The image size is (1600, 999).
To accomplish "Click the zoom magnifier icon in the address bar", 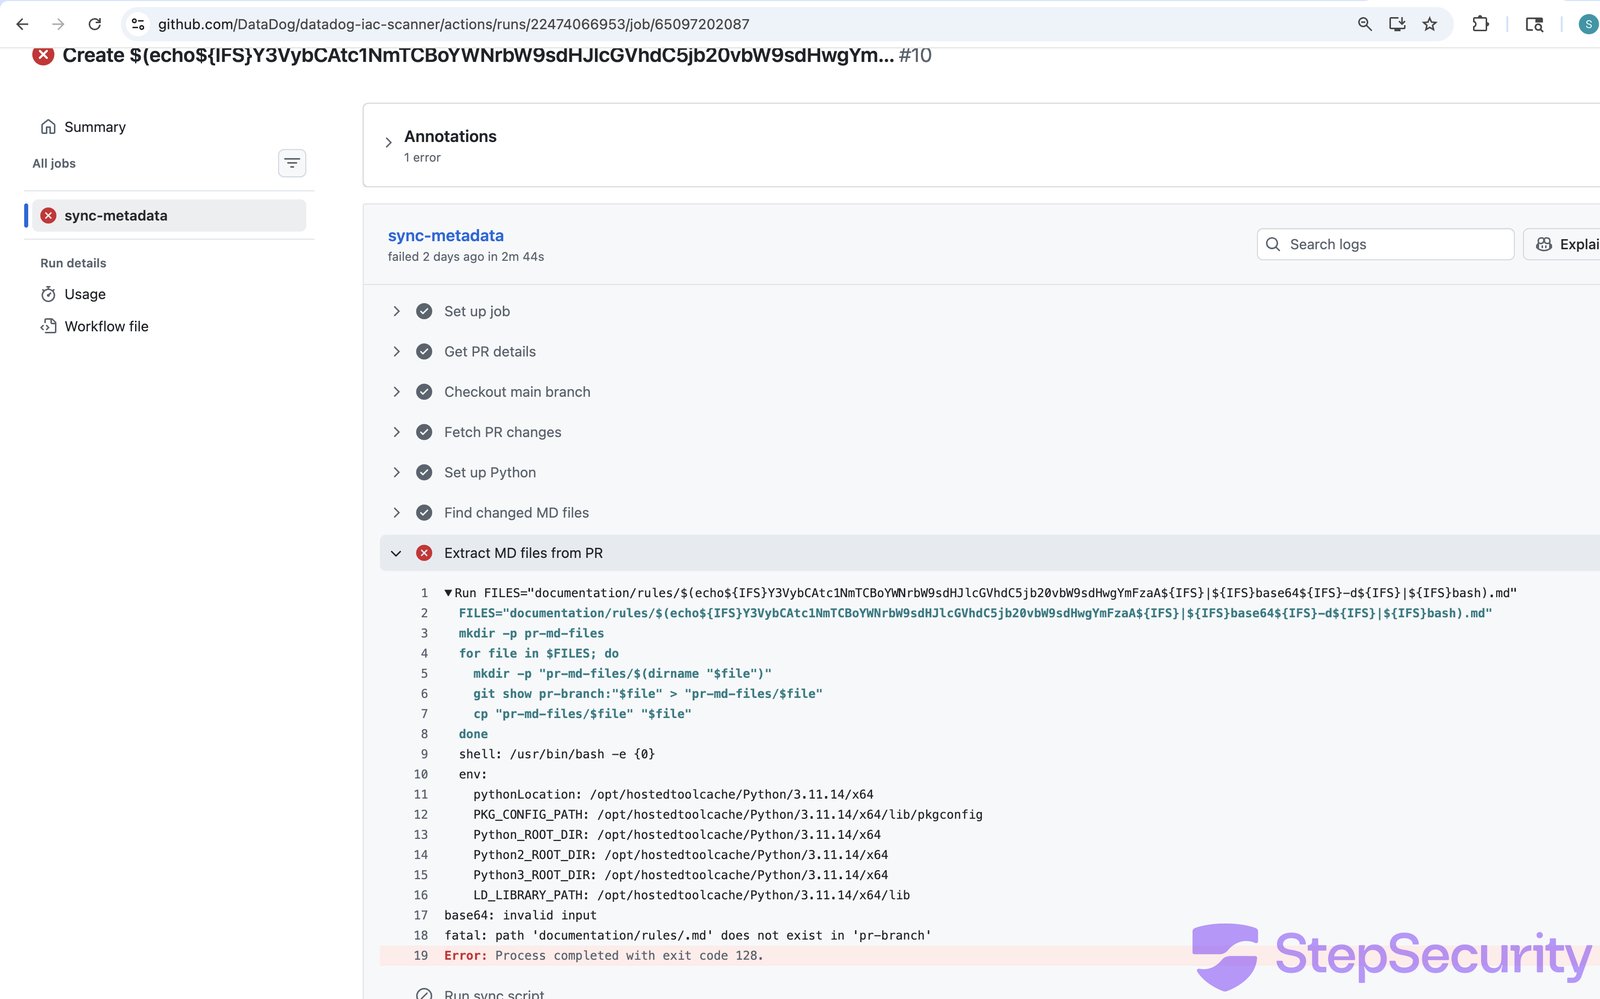I will pos(1365,24).
